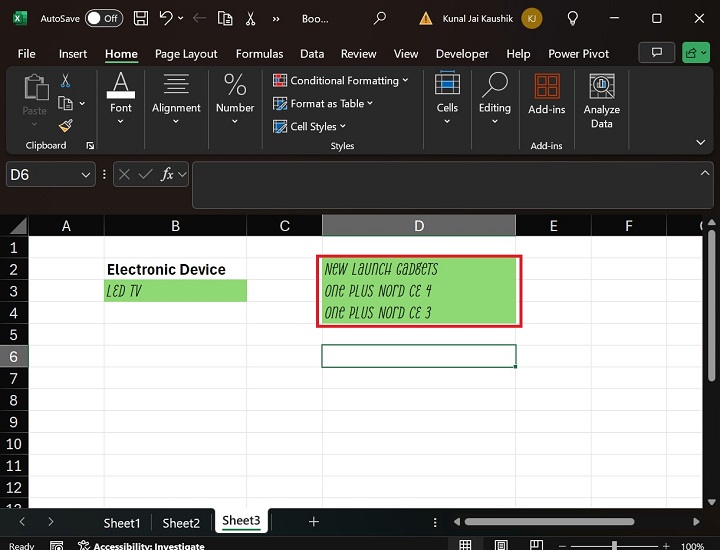Viewport: 720px width, 550px height.
Task: Open the search magnifier in title bar
Action: click(380, 18)
